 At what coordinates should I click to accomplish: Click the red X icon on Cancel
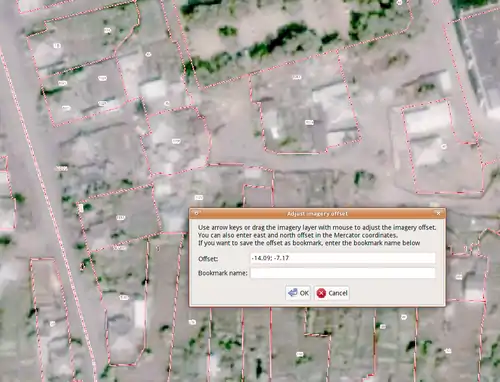(321, 293)
